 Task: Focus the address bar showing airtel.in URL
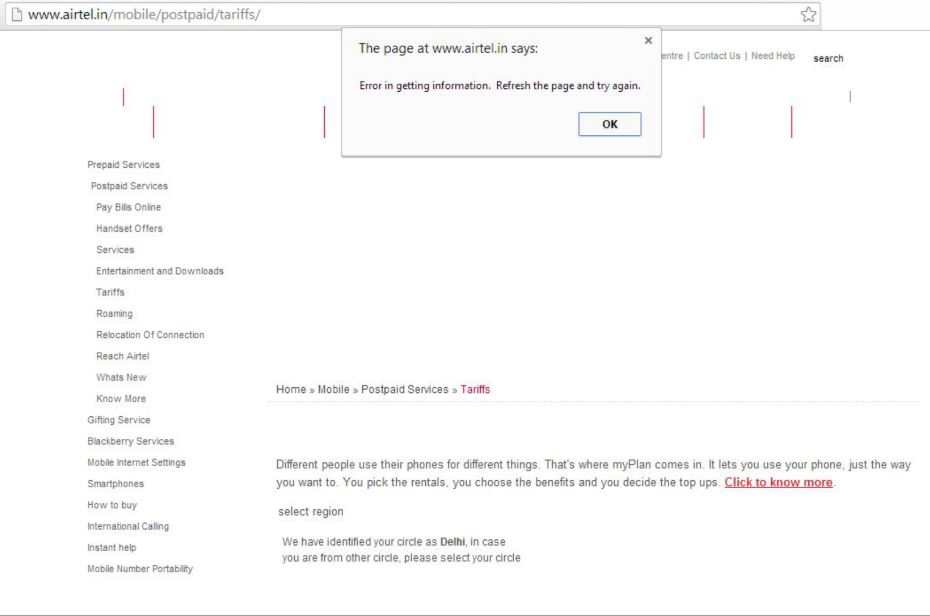(412, 14)
